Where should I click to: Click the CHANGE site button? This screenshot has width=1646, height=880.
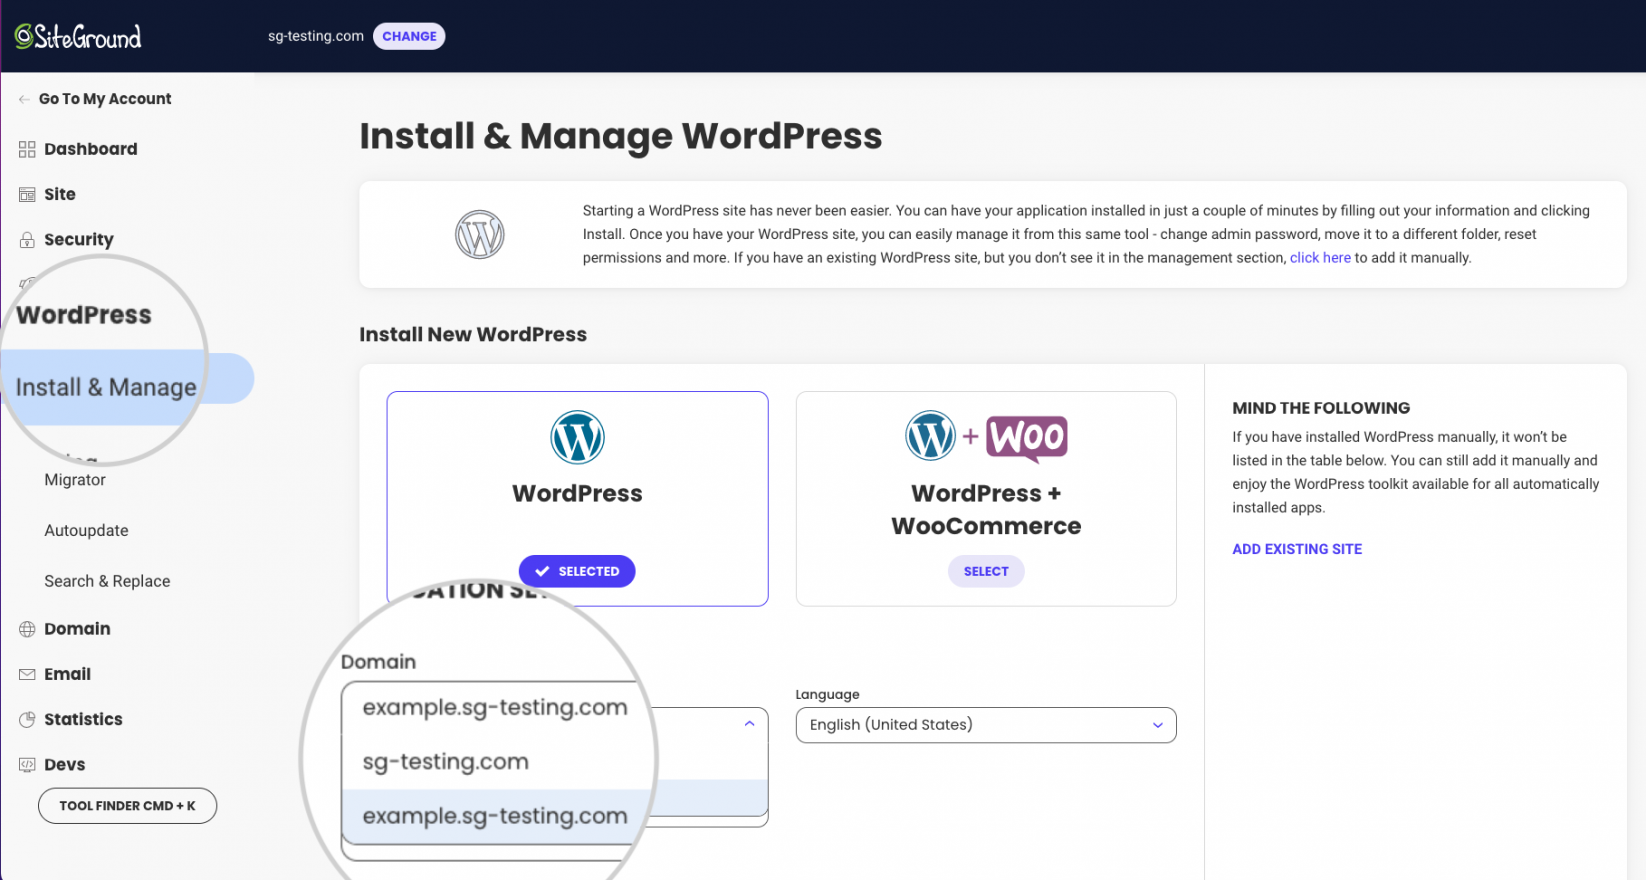(409, 36)
